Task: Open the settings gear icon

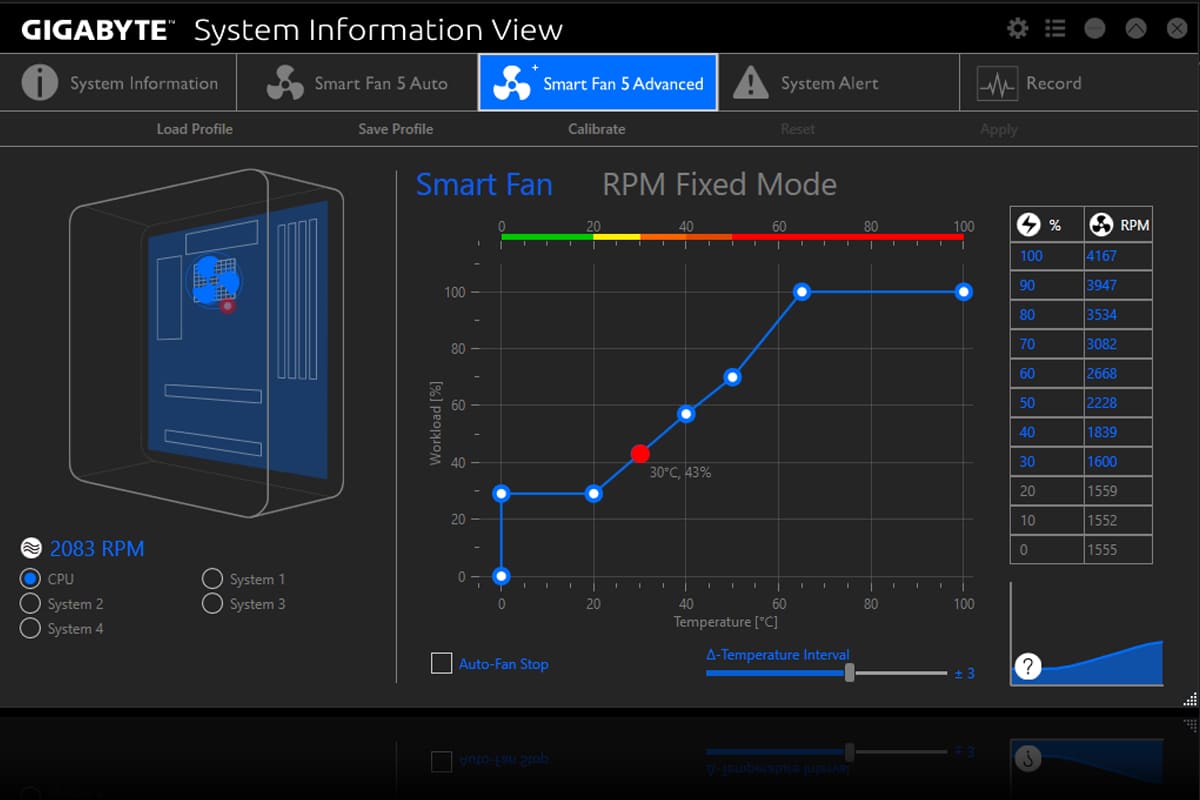Action: click(1018, 29)
